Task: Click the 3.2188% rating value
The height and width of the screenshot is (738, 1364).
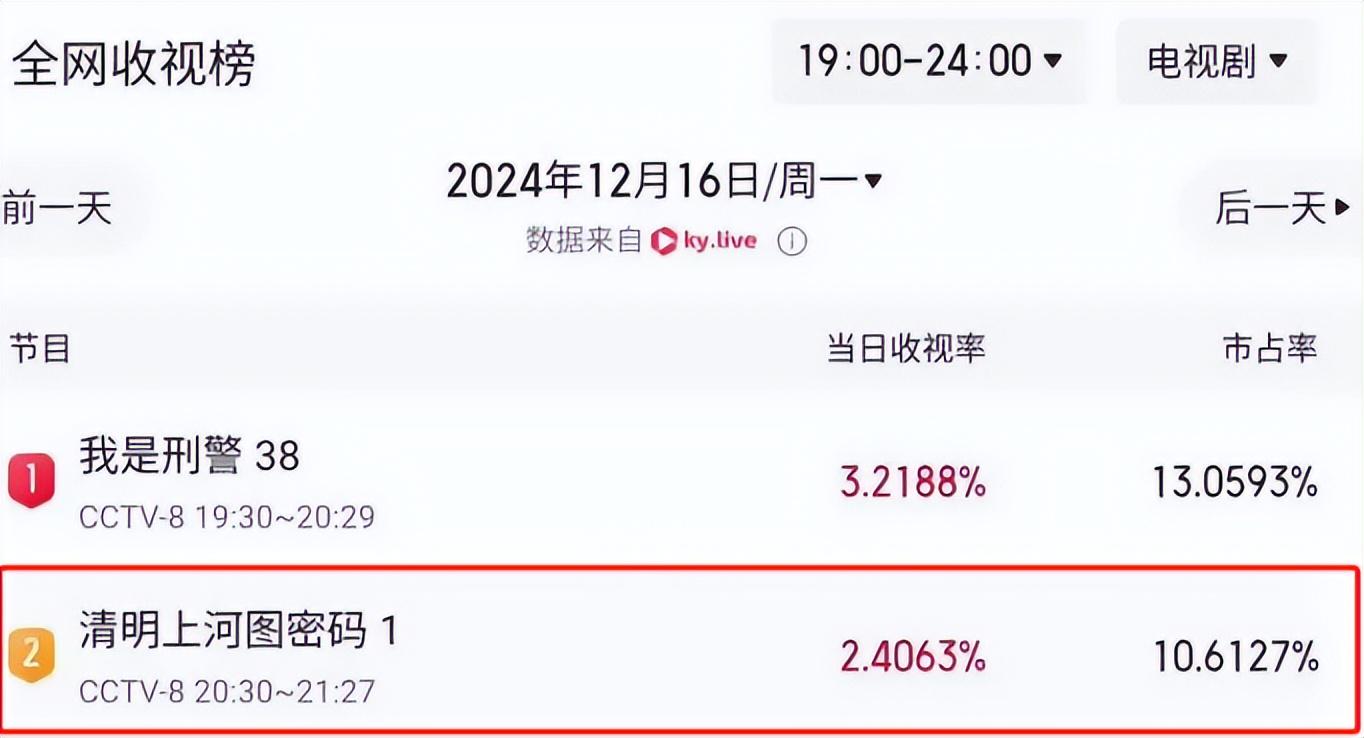Action: coord(913,483)
